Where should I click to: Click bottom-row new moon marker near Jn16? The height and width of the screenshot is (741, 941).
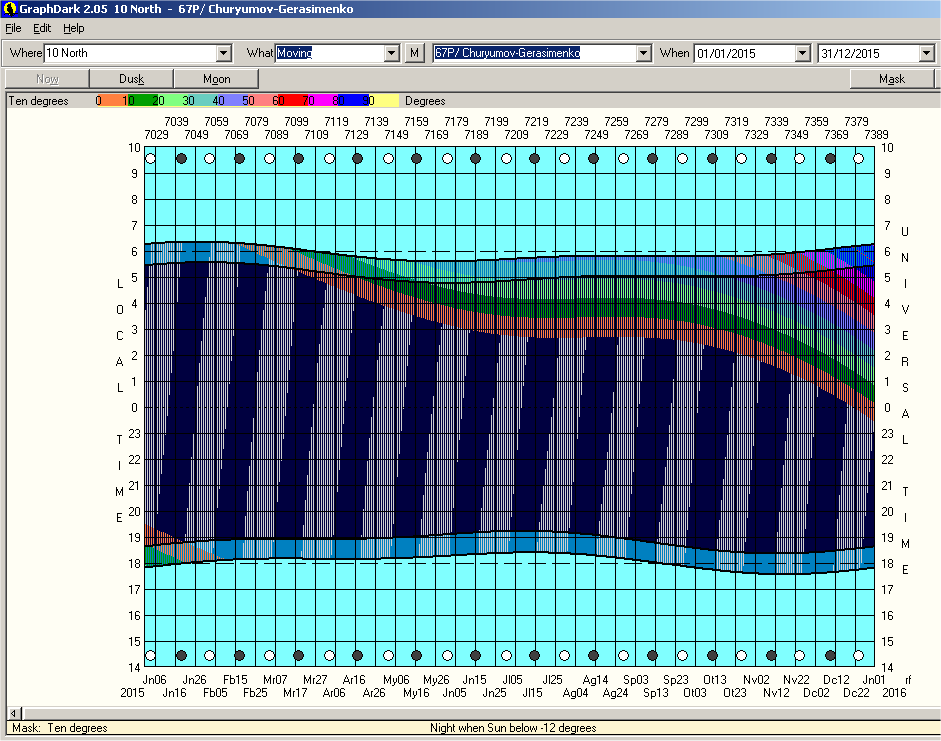[x=181, y=656]
